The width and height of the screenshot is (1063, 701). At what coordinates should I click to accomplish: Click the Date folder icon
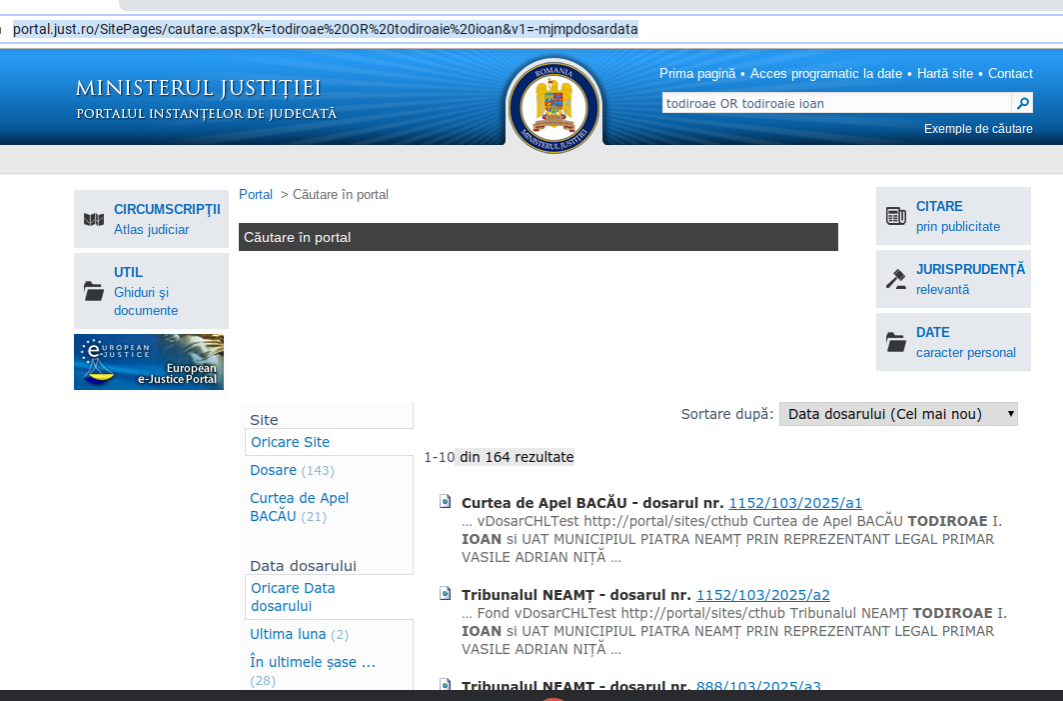pyautogui.click(x=896, y=342)
